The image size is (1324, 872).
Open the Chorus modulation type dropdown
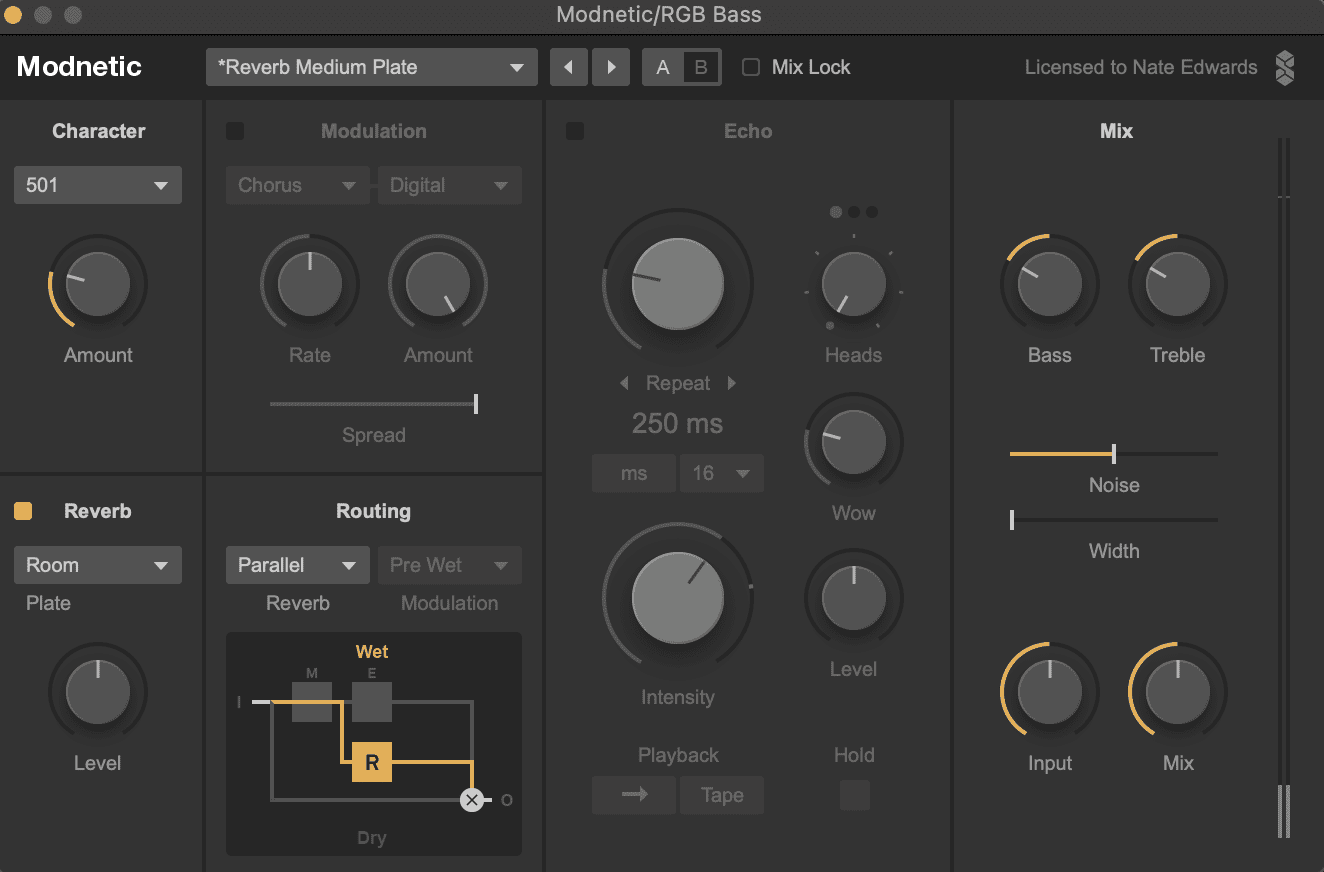pos(298,185)
